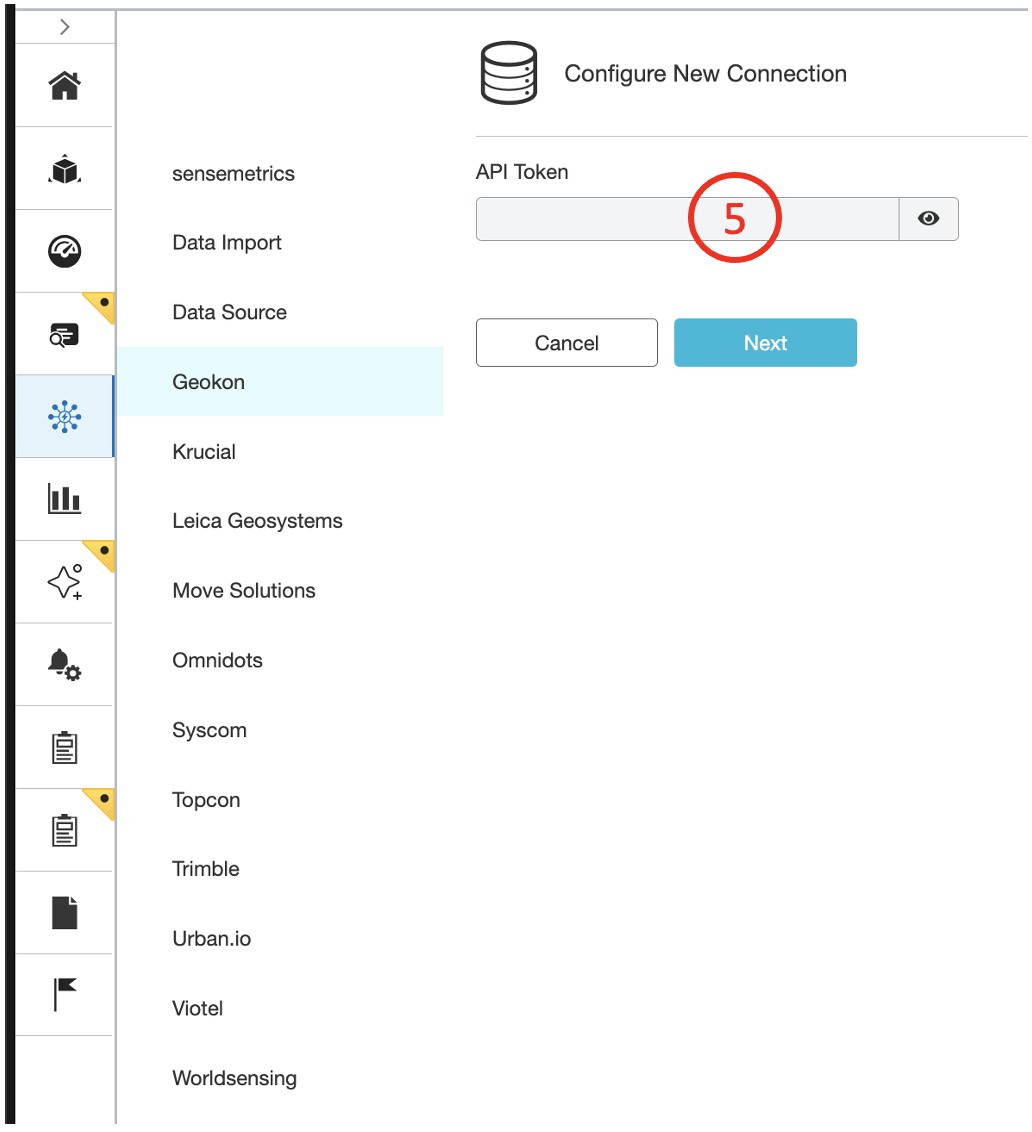The height and width of the screenshot is (1132, 1032).
Task: Click the search cards sidebar icon
Action: [x=65, y=335]
